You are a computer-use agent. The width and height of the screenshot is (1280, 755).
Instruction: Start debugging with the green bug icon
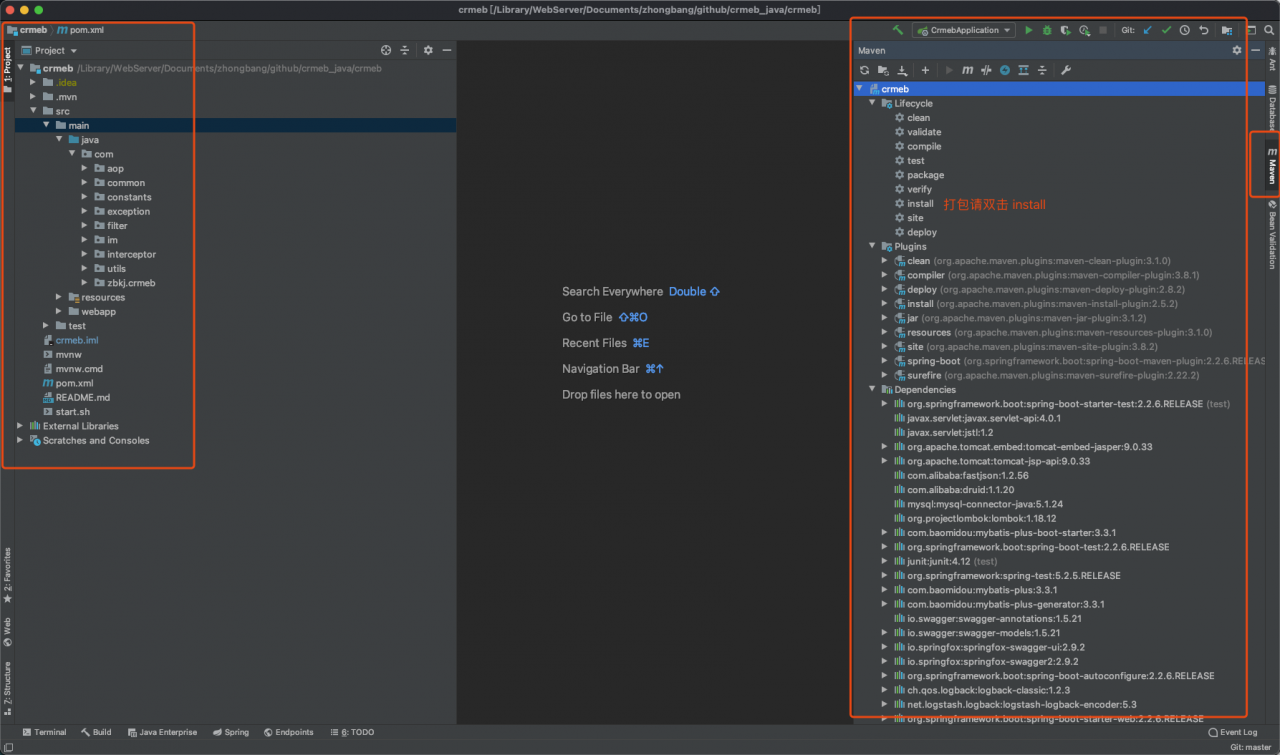tap(1047, 30)
